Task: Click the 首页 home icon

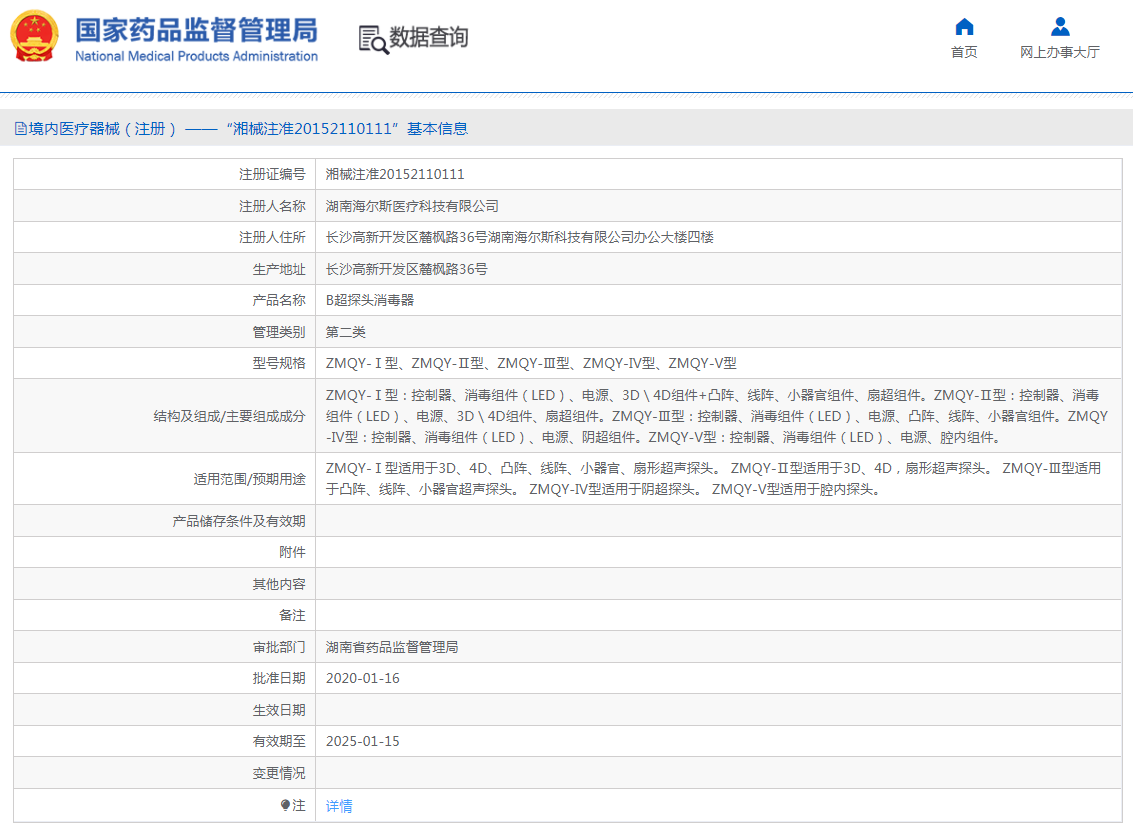Action: (x=963, y=29)
